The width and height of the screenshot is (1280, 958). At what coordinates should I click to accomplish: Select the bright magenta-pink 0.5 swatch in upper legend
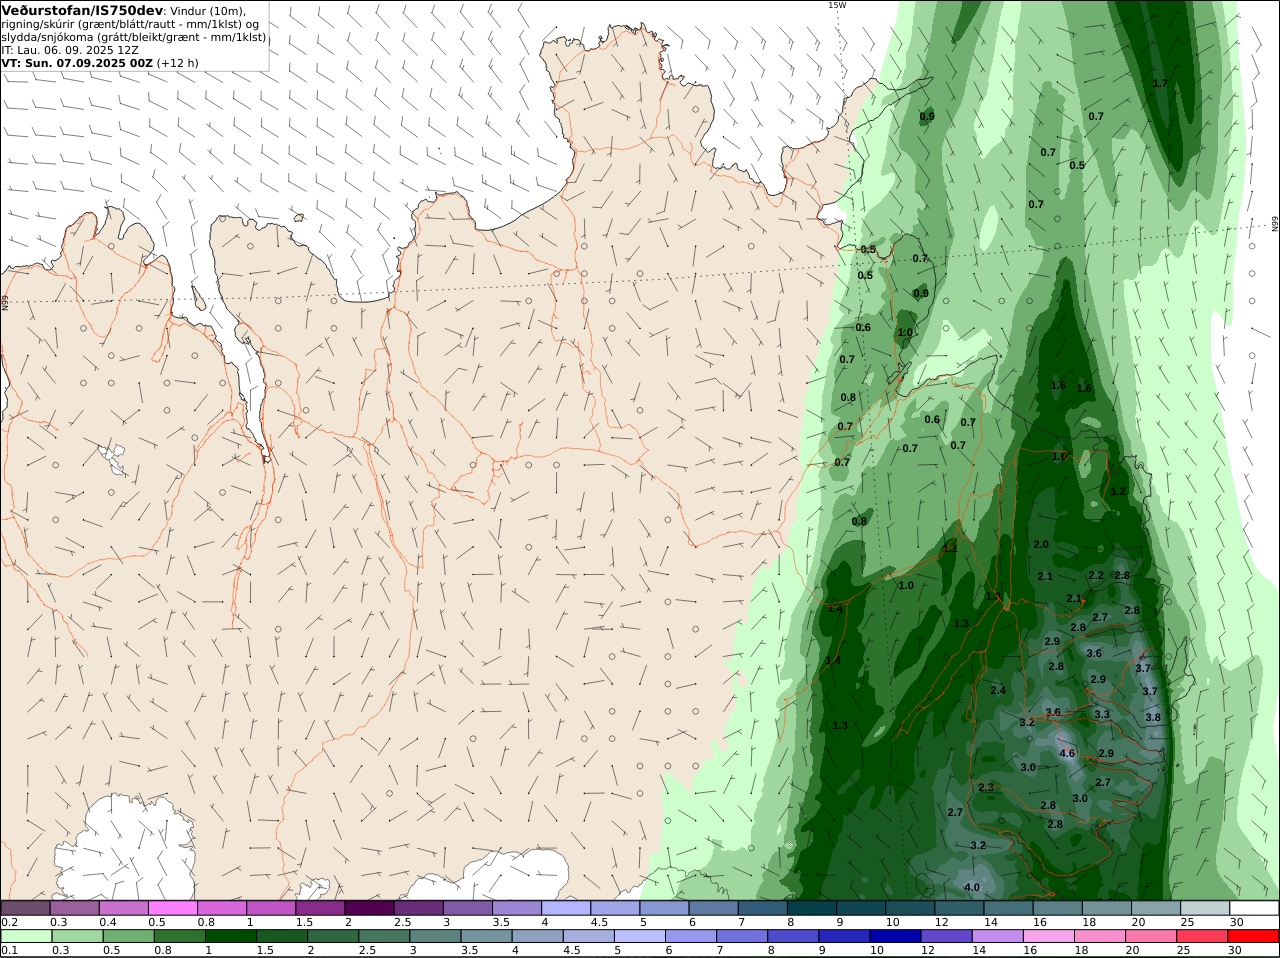coord(174,908)
